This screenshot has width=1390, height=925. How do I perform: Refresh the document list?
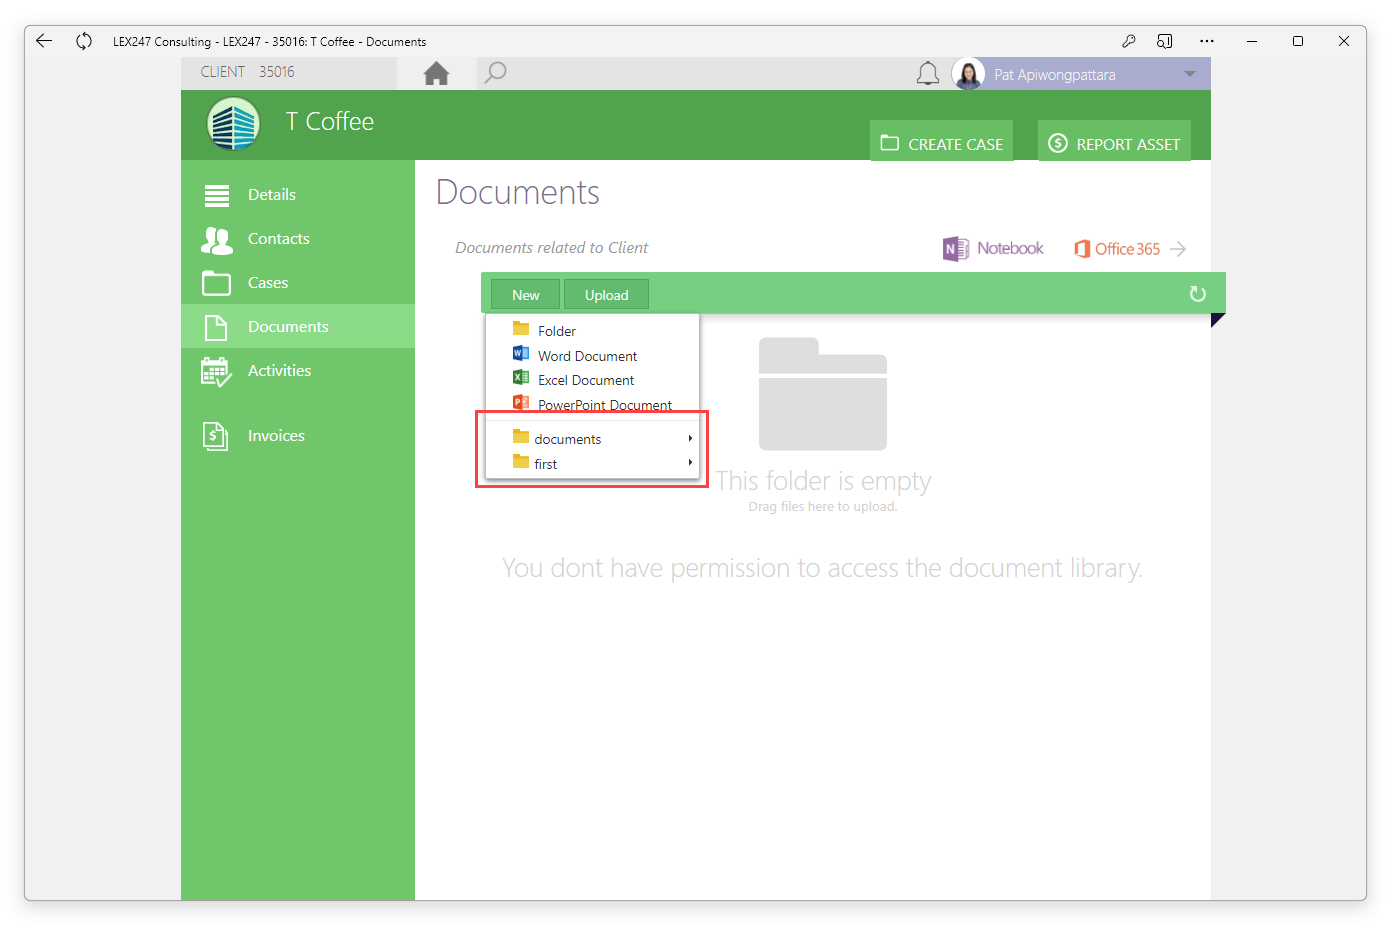[1197, 294]
